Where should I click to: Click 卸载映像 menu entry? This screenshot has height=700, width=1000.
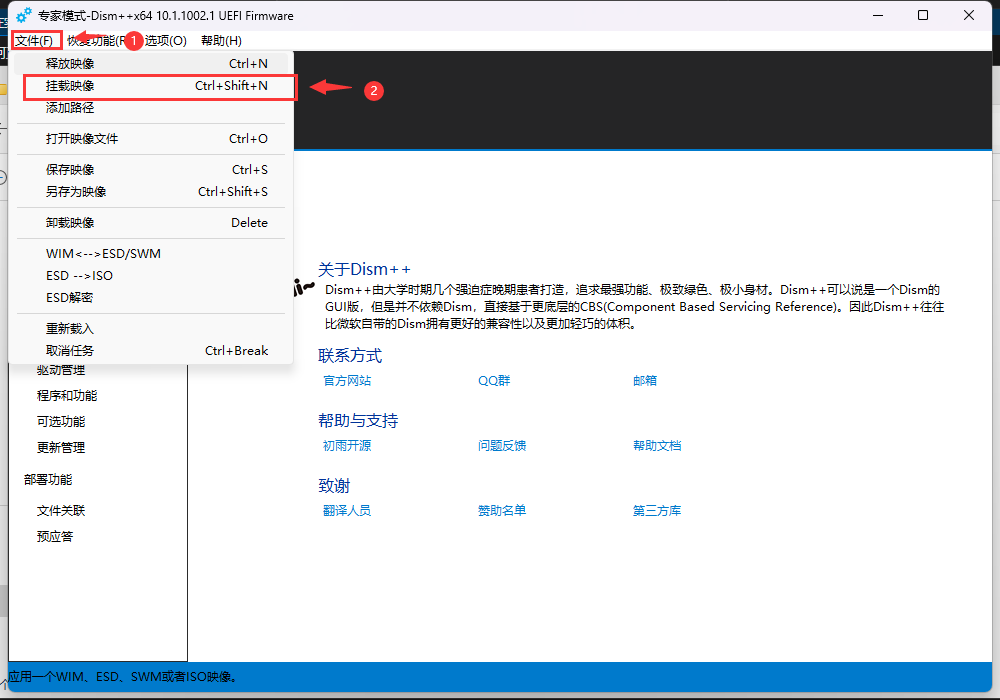70,223
